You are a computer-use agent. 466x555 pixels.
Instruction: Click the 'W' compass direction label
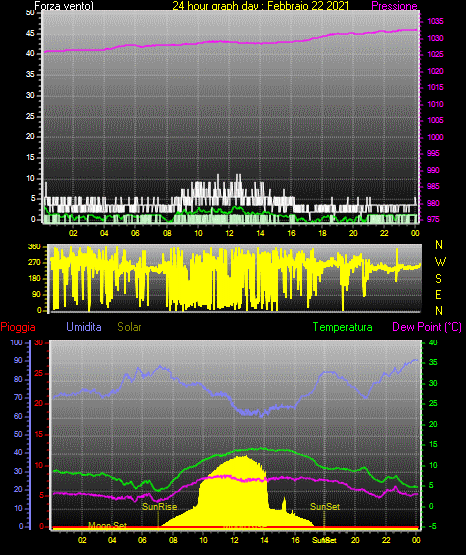click(440, 262)
